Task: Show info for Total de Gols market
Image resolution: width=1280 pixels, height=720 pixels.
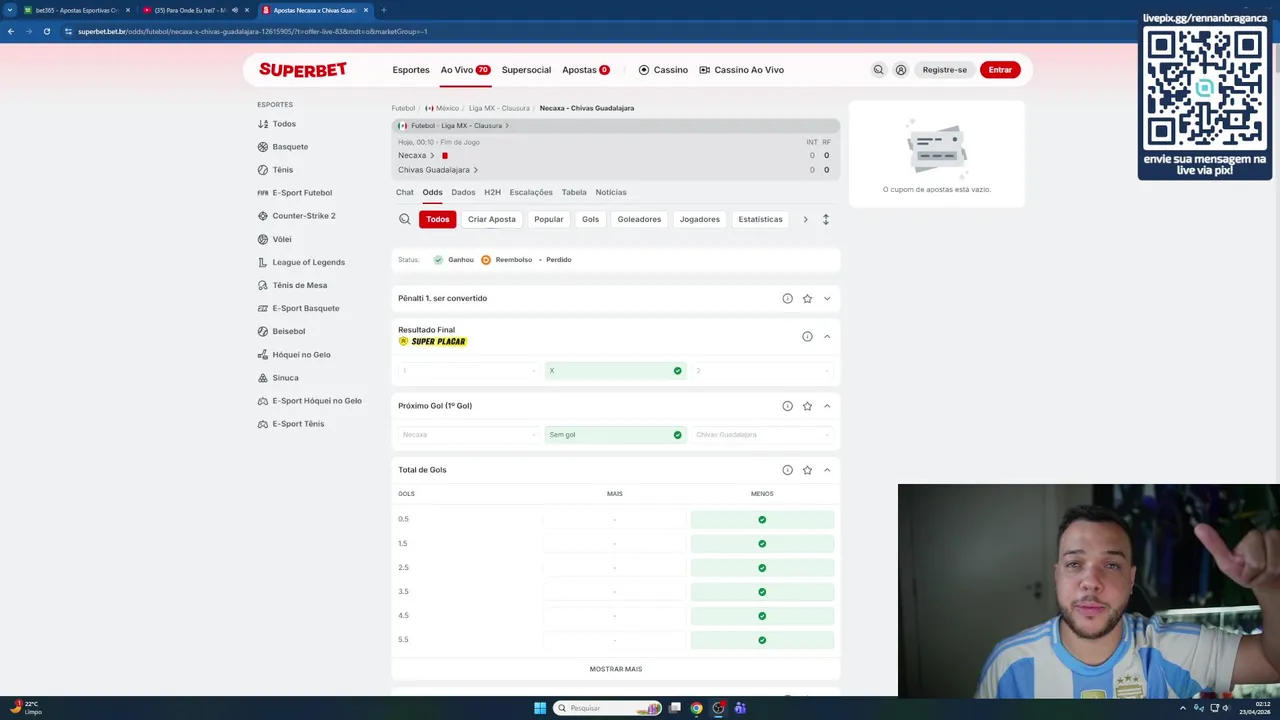Action: click(x=787, y=470)
